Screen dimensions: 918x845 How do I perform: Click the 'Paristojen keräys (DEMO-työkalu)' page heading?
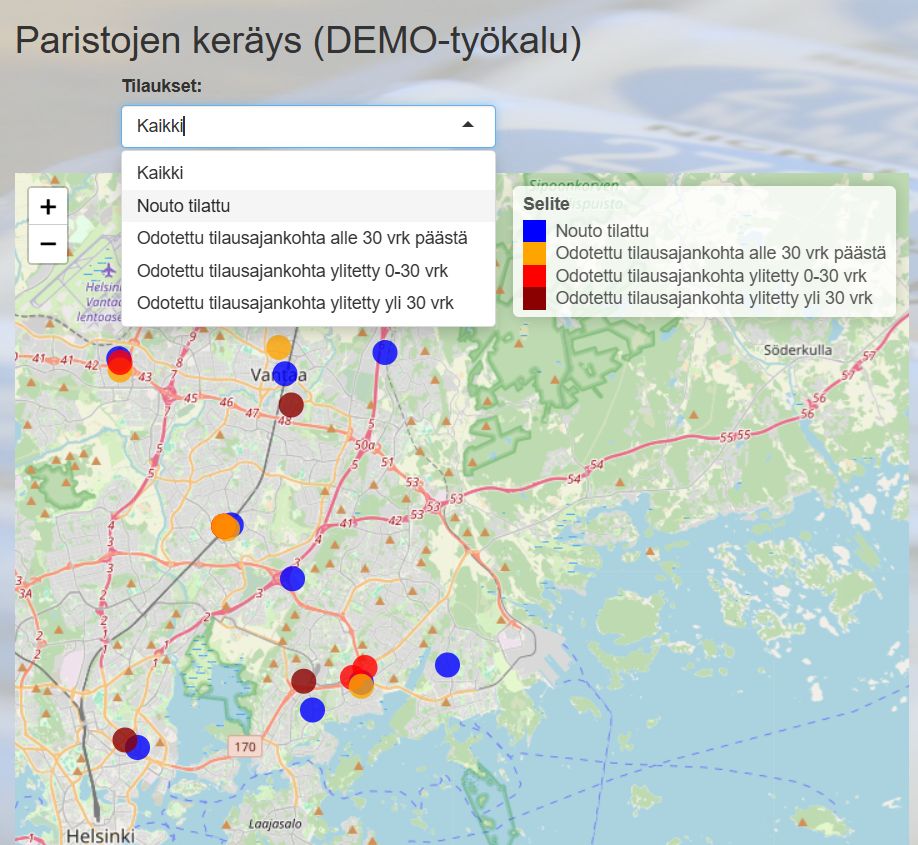(298, 40)
